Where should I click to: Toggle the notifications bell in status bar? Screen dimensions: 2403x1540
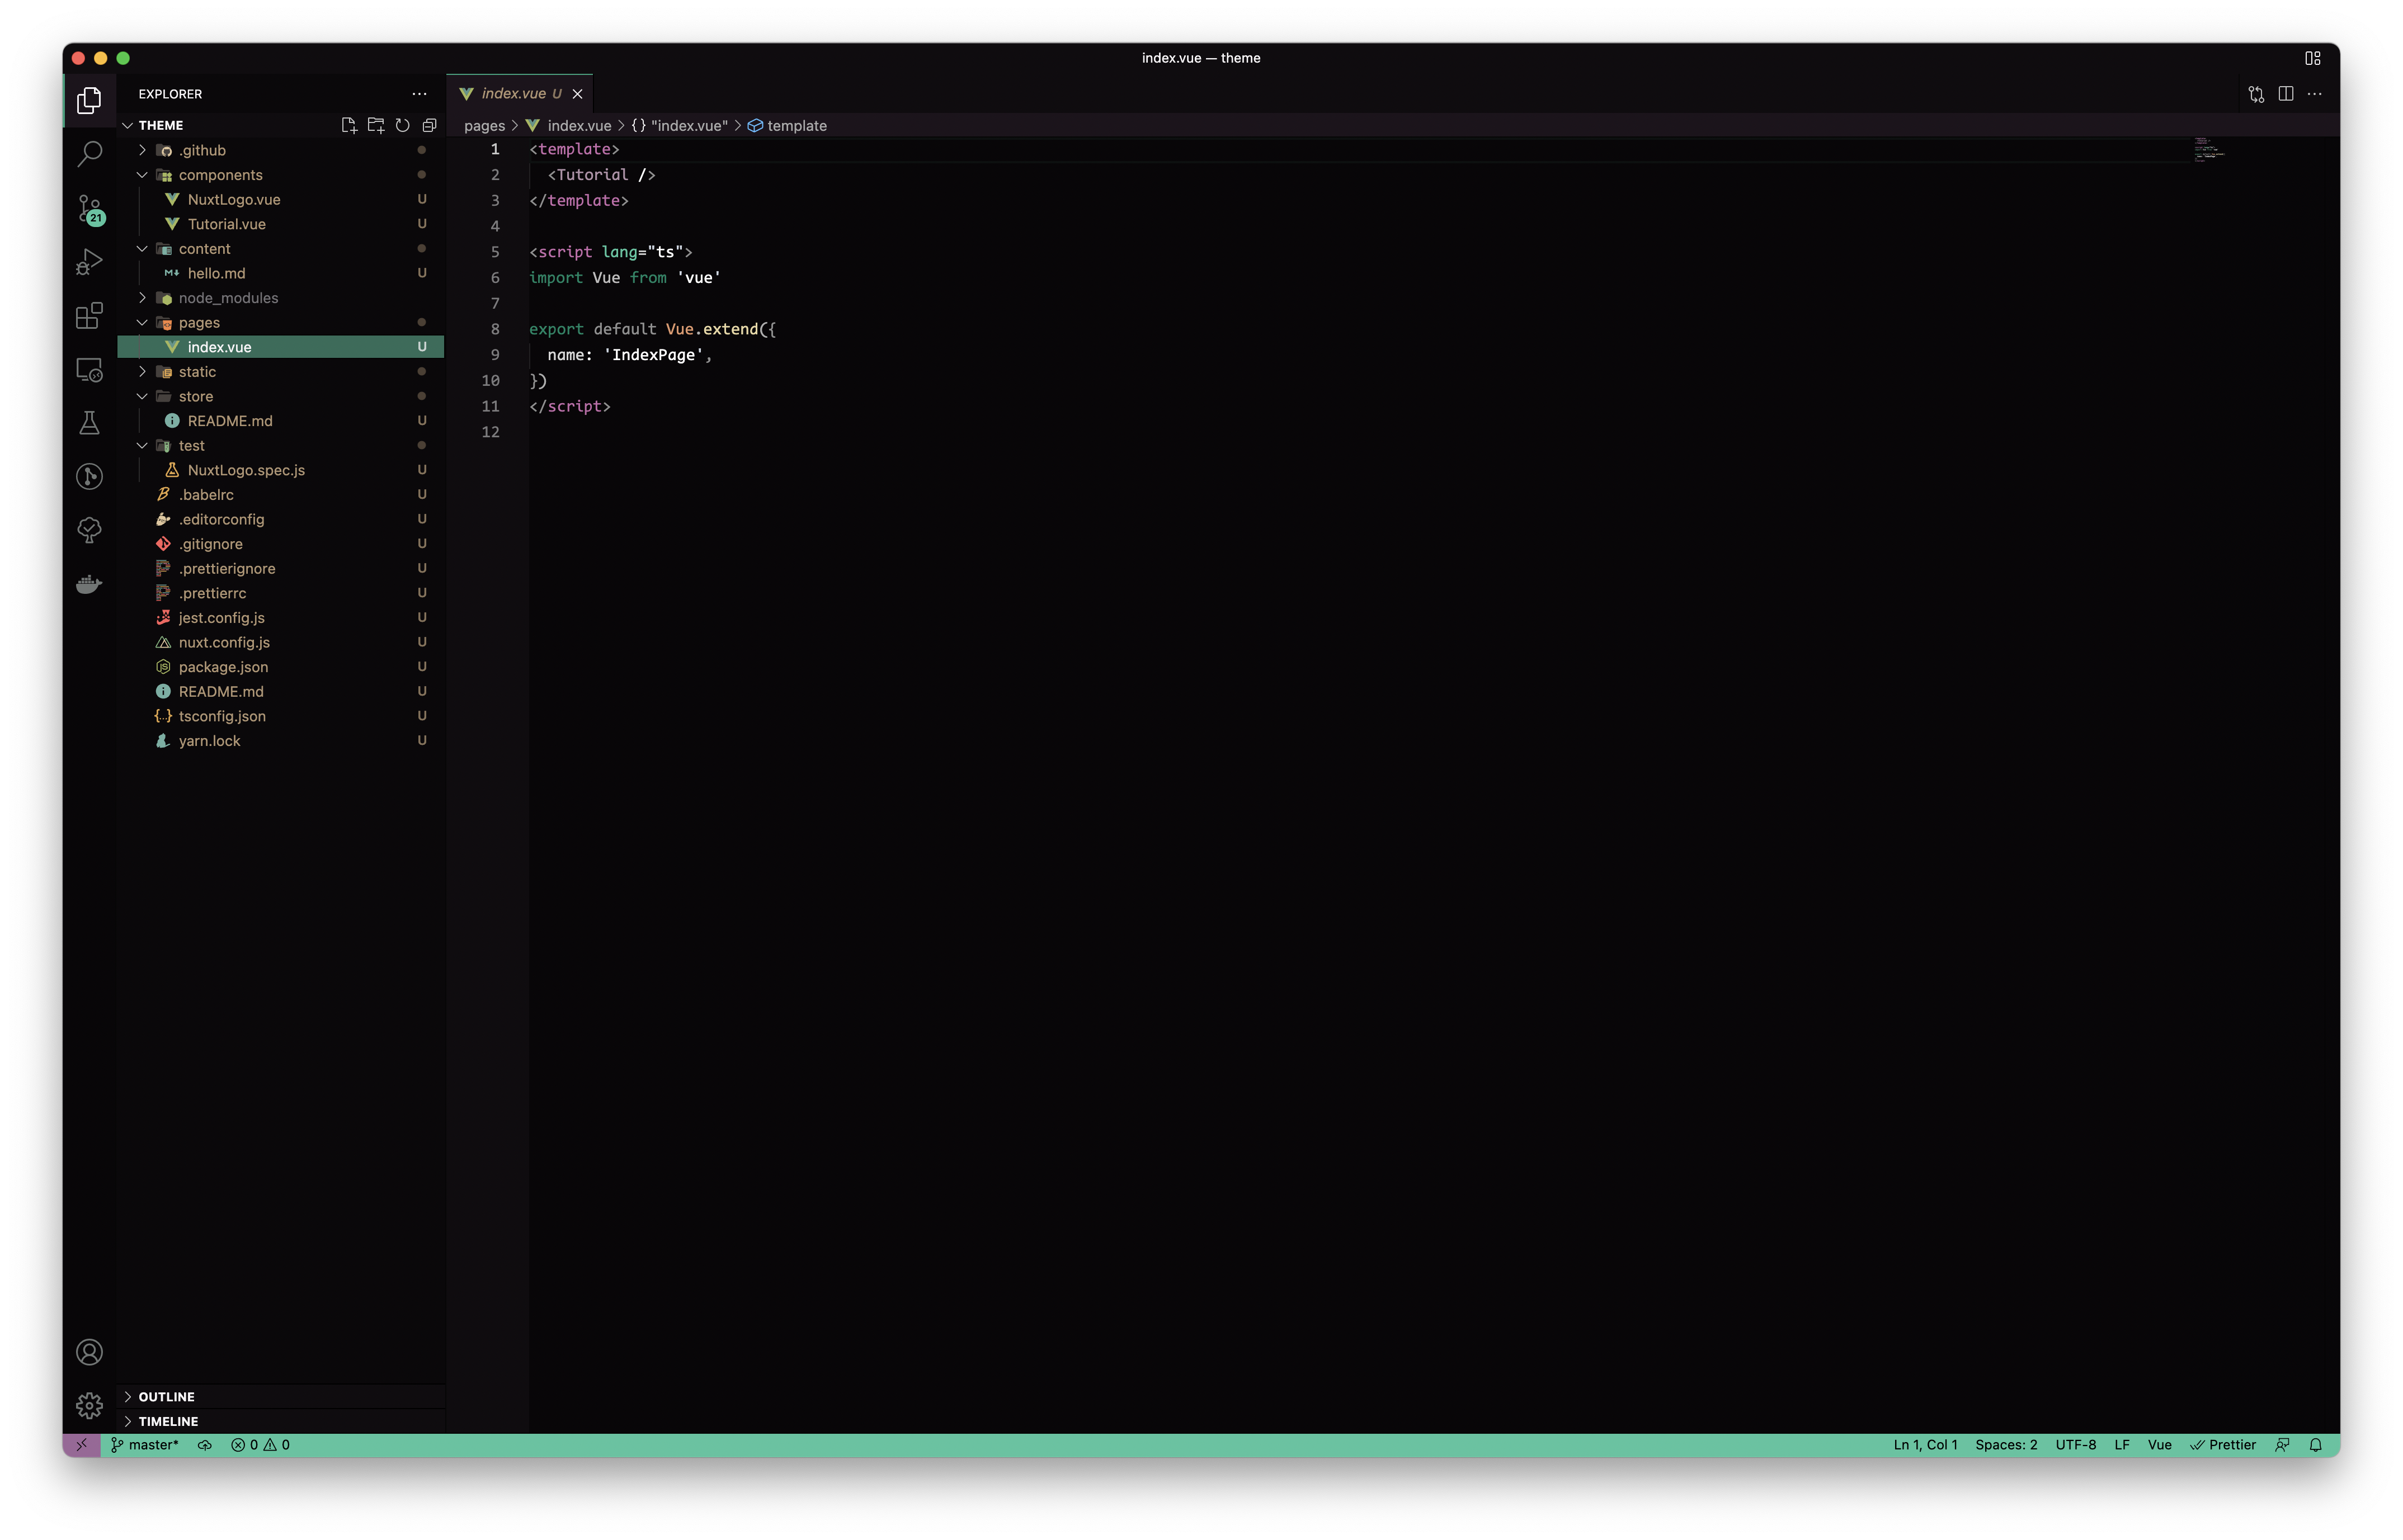pyautogui.click(x=2315, y=1445)
